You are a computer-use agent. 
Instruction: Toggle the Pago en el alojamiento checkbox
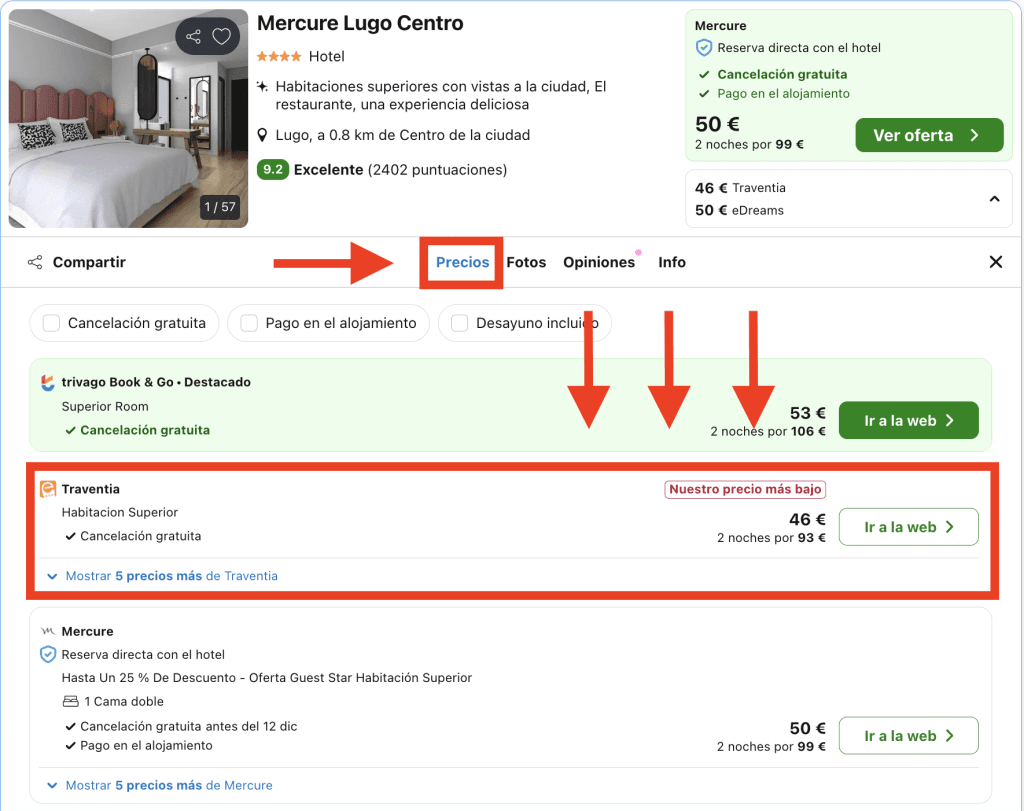pyautogui.click(x=249, y=323)
